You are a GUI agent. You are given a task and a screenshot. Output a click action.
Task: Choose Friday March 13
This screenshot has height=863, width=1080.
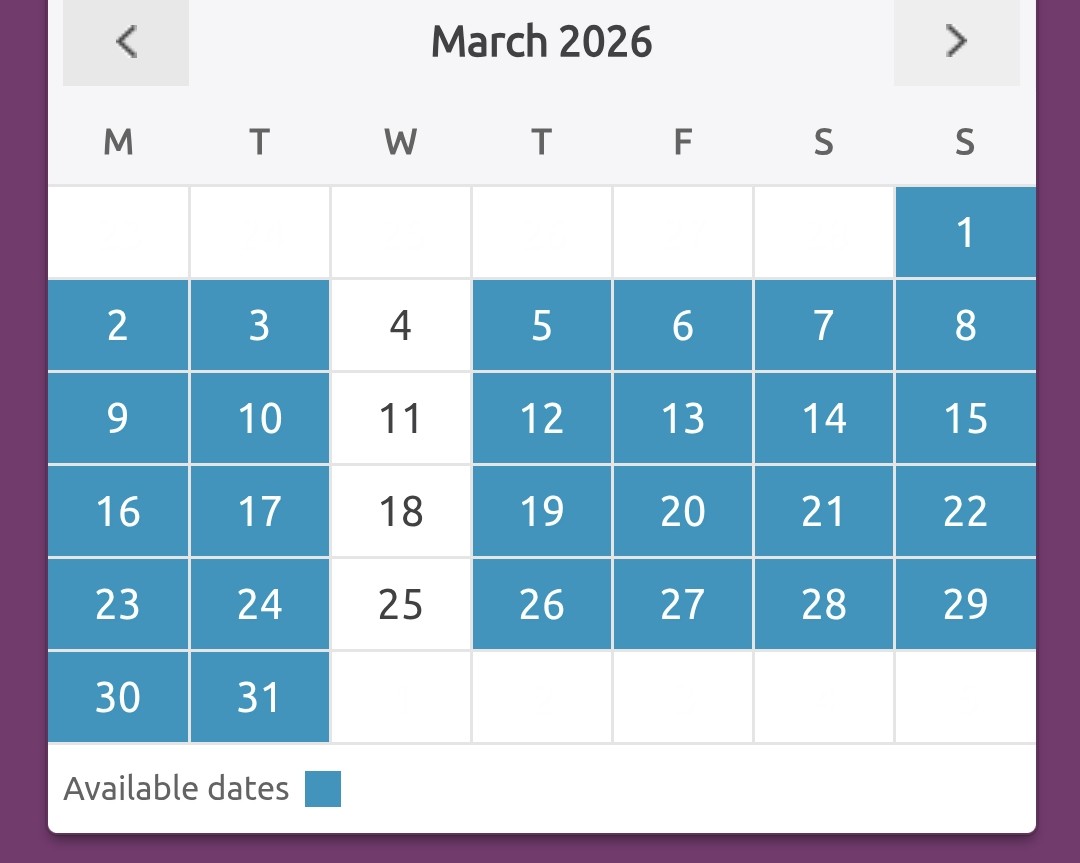tap(683, 418)
